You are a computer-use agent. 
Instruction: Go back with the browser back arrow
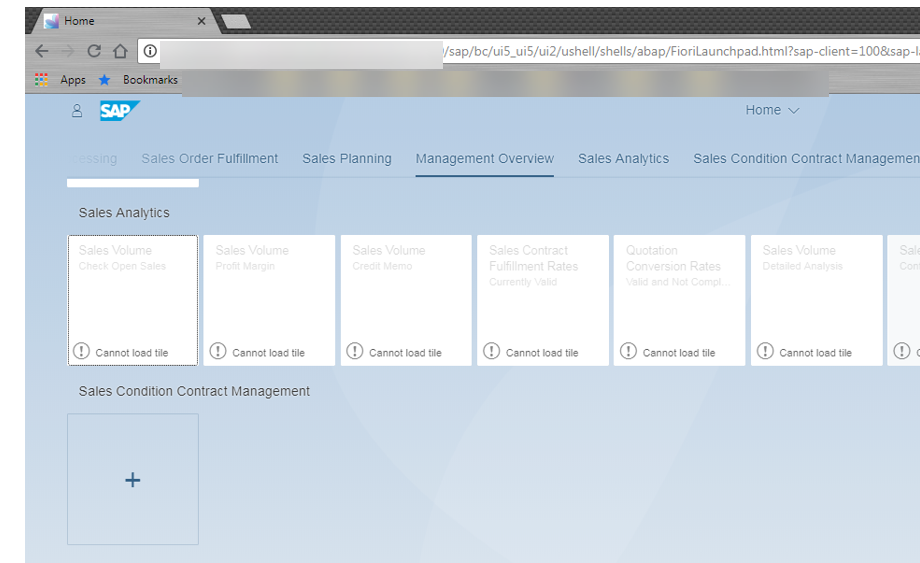tap(42, 51)
